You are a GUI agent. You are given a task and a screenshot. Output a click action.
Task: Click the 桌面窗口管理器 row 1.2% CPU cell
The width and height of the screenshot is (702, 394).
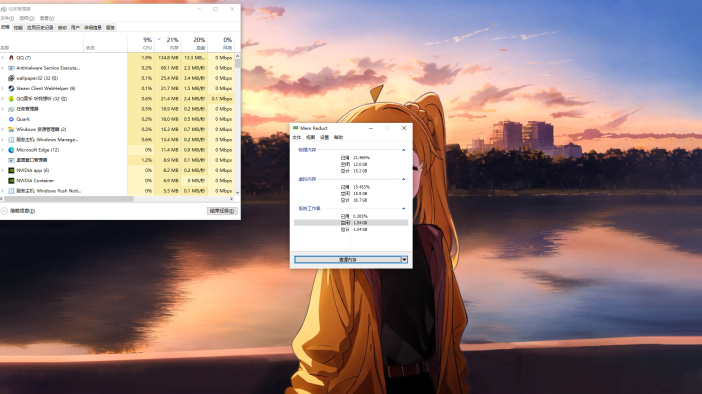(141, 160)
